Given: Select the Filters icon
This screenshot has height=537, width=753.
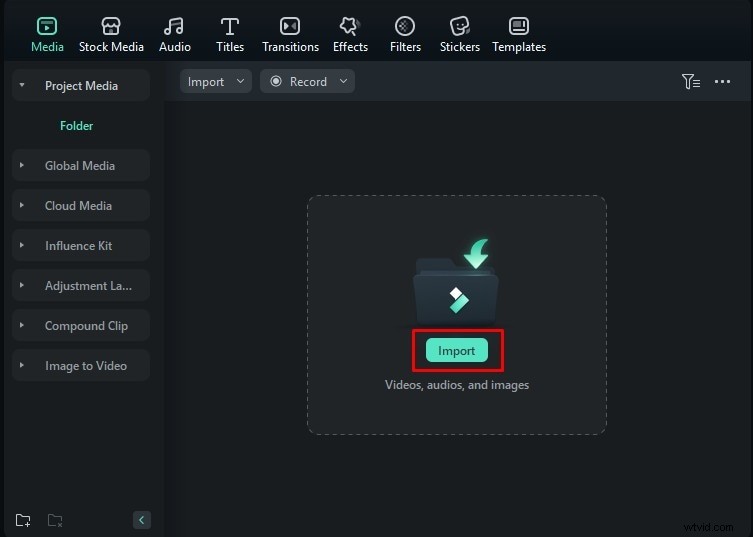Looking at the screenshot, I should [405, 27].
